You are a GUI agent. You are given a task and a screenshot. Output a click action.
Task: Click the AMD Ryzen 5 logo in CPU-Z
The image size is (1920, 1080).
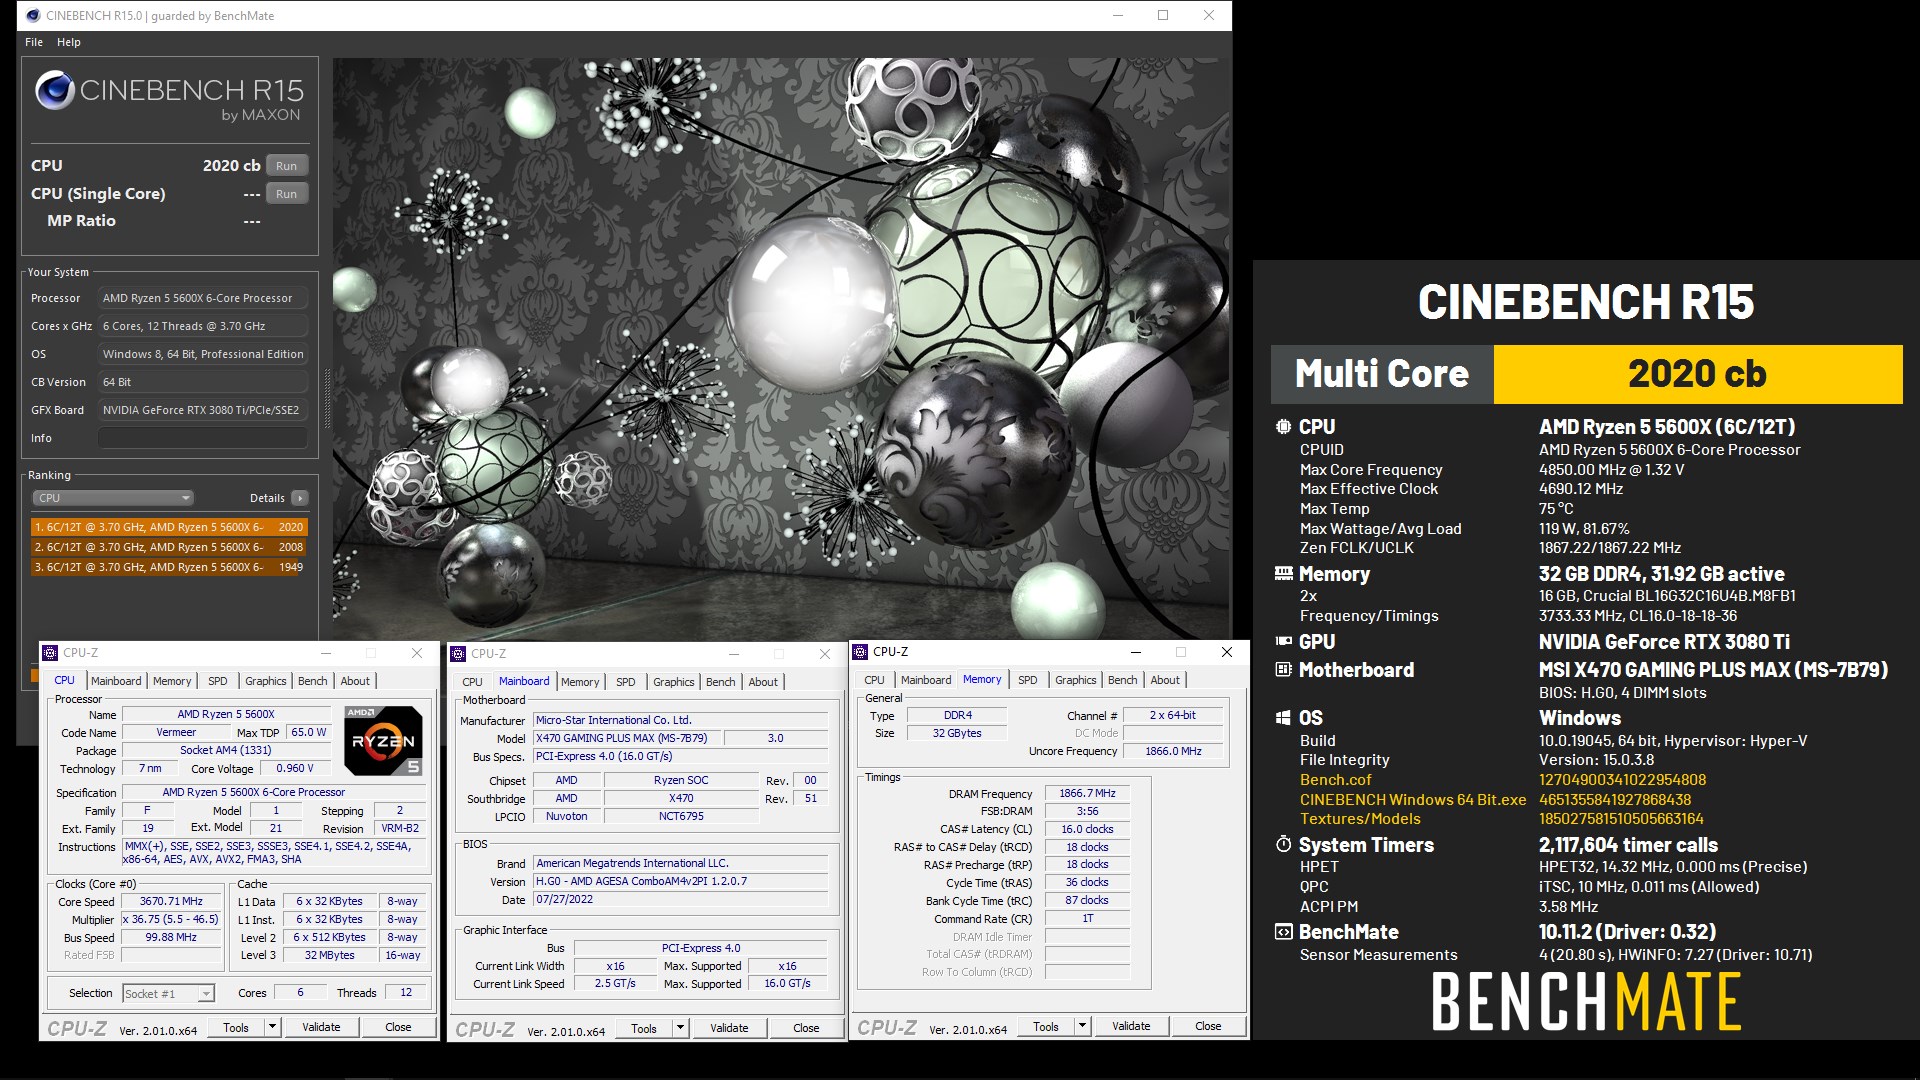[x=383, y=741]
